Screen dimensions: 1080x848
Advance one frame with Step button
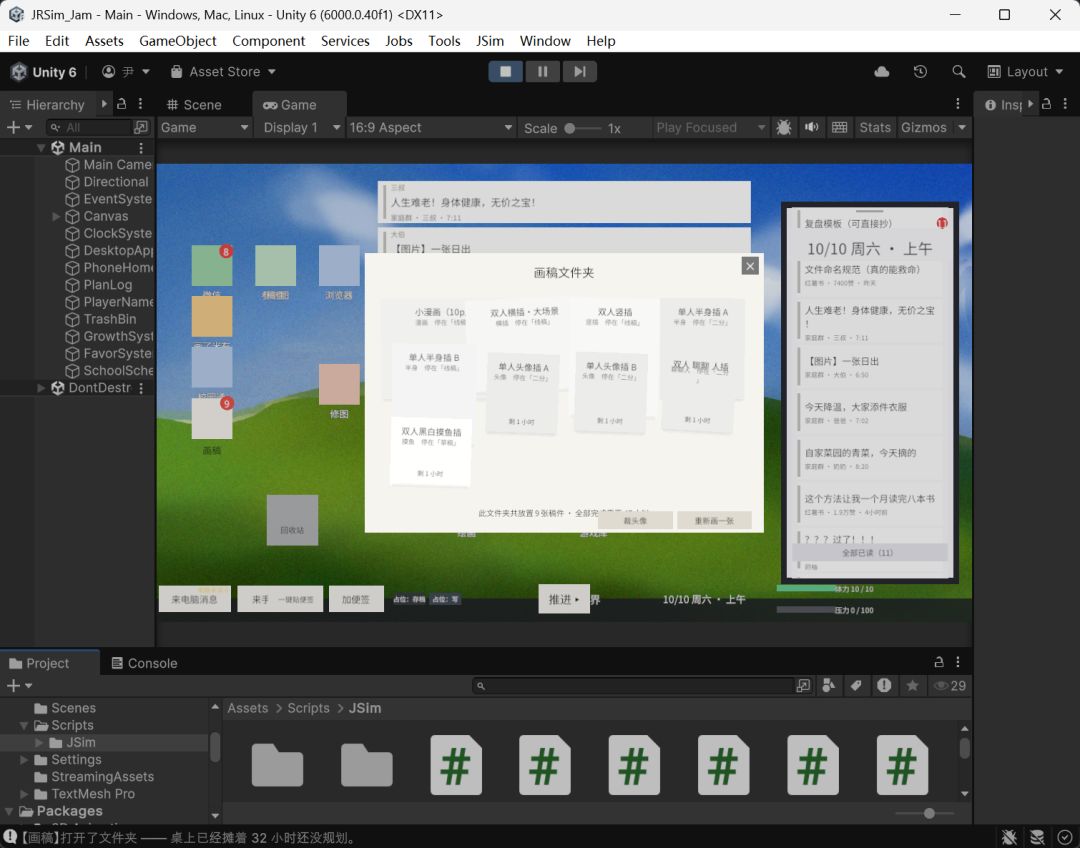(580, 72)
